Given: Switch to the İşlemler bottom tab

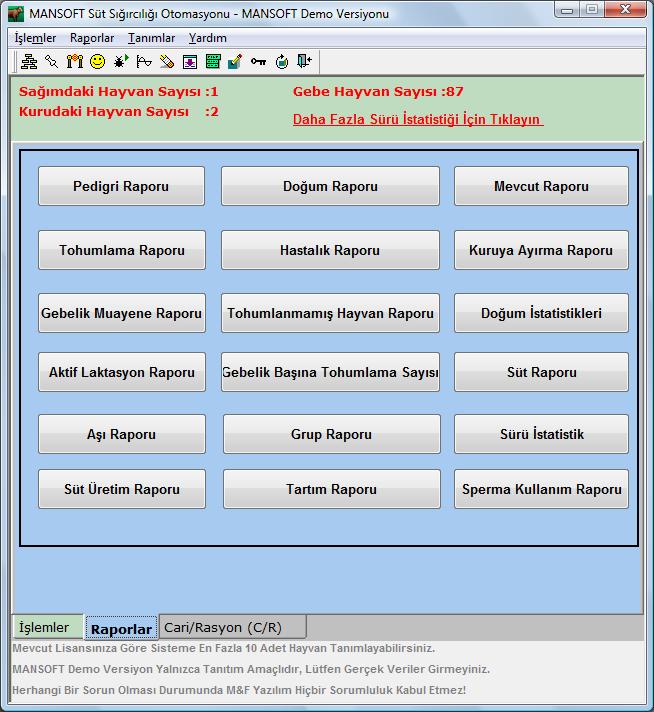Looking at the screenshot, I should [x=47, y=628].
